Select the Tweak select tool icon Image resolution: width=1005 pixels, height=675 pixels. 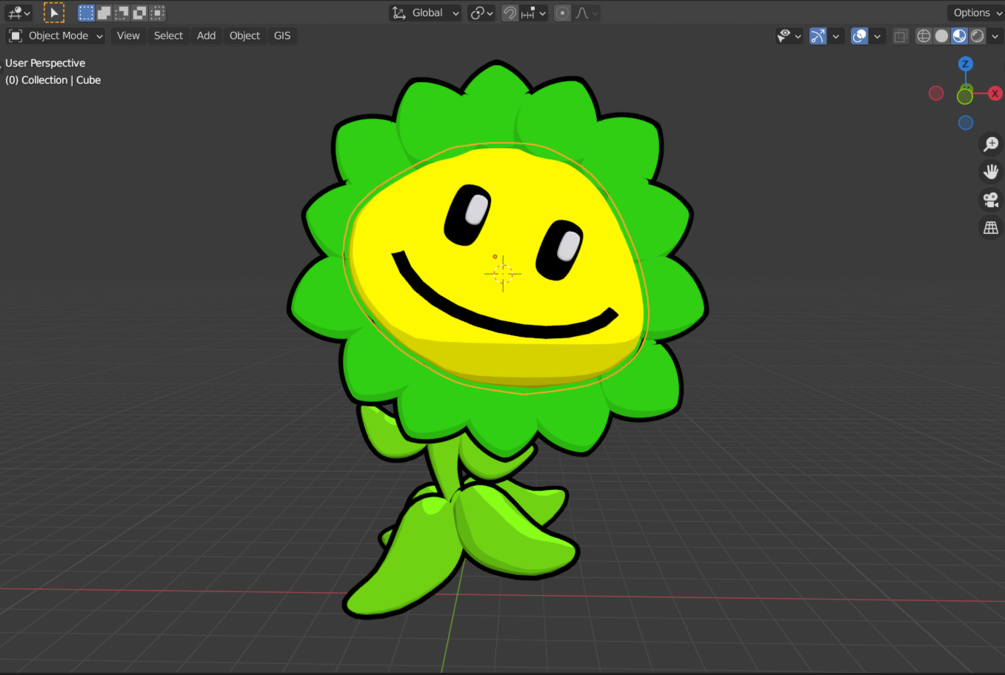pos(54,13)
